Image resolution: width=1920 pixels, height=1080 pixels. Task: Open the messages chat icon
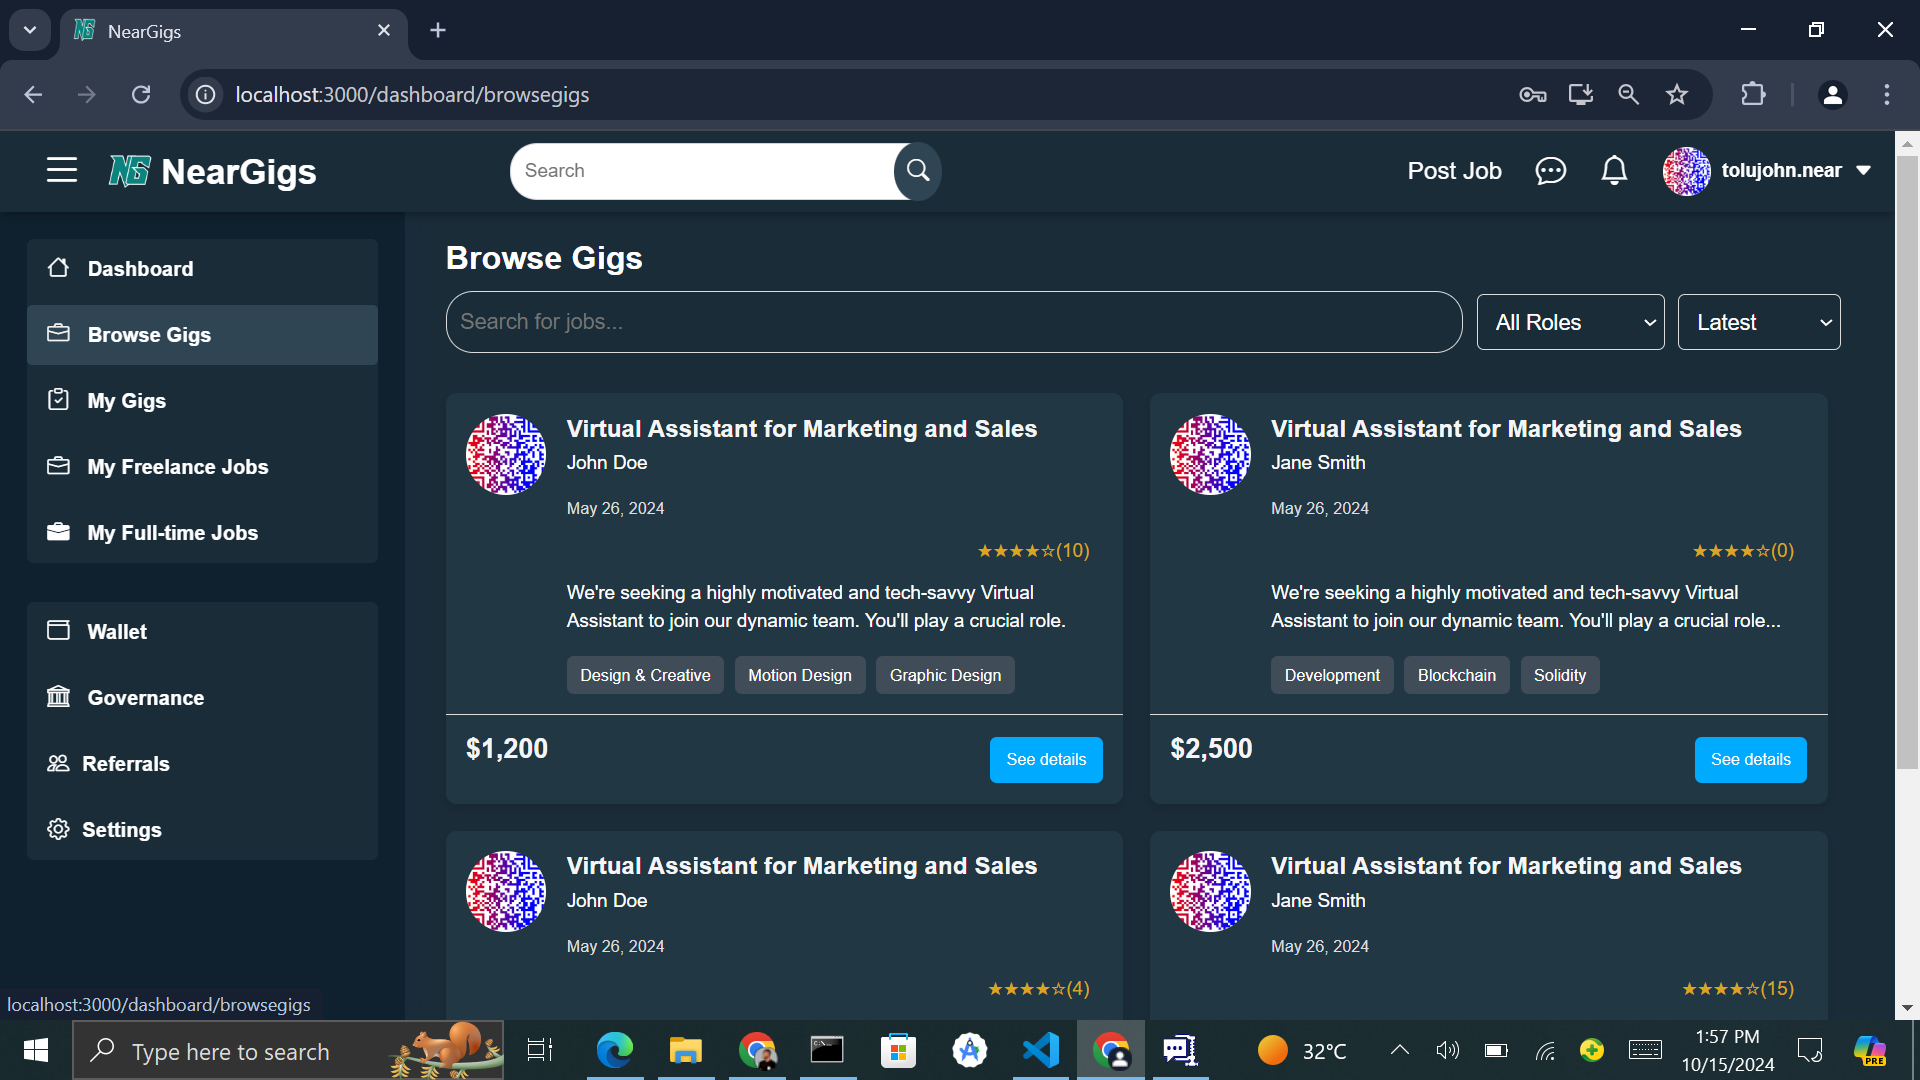pos(1550,171)
